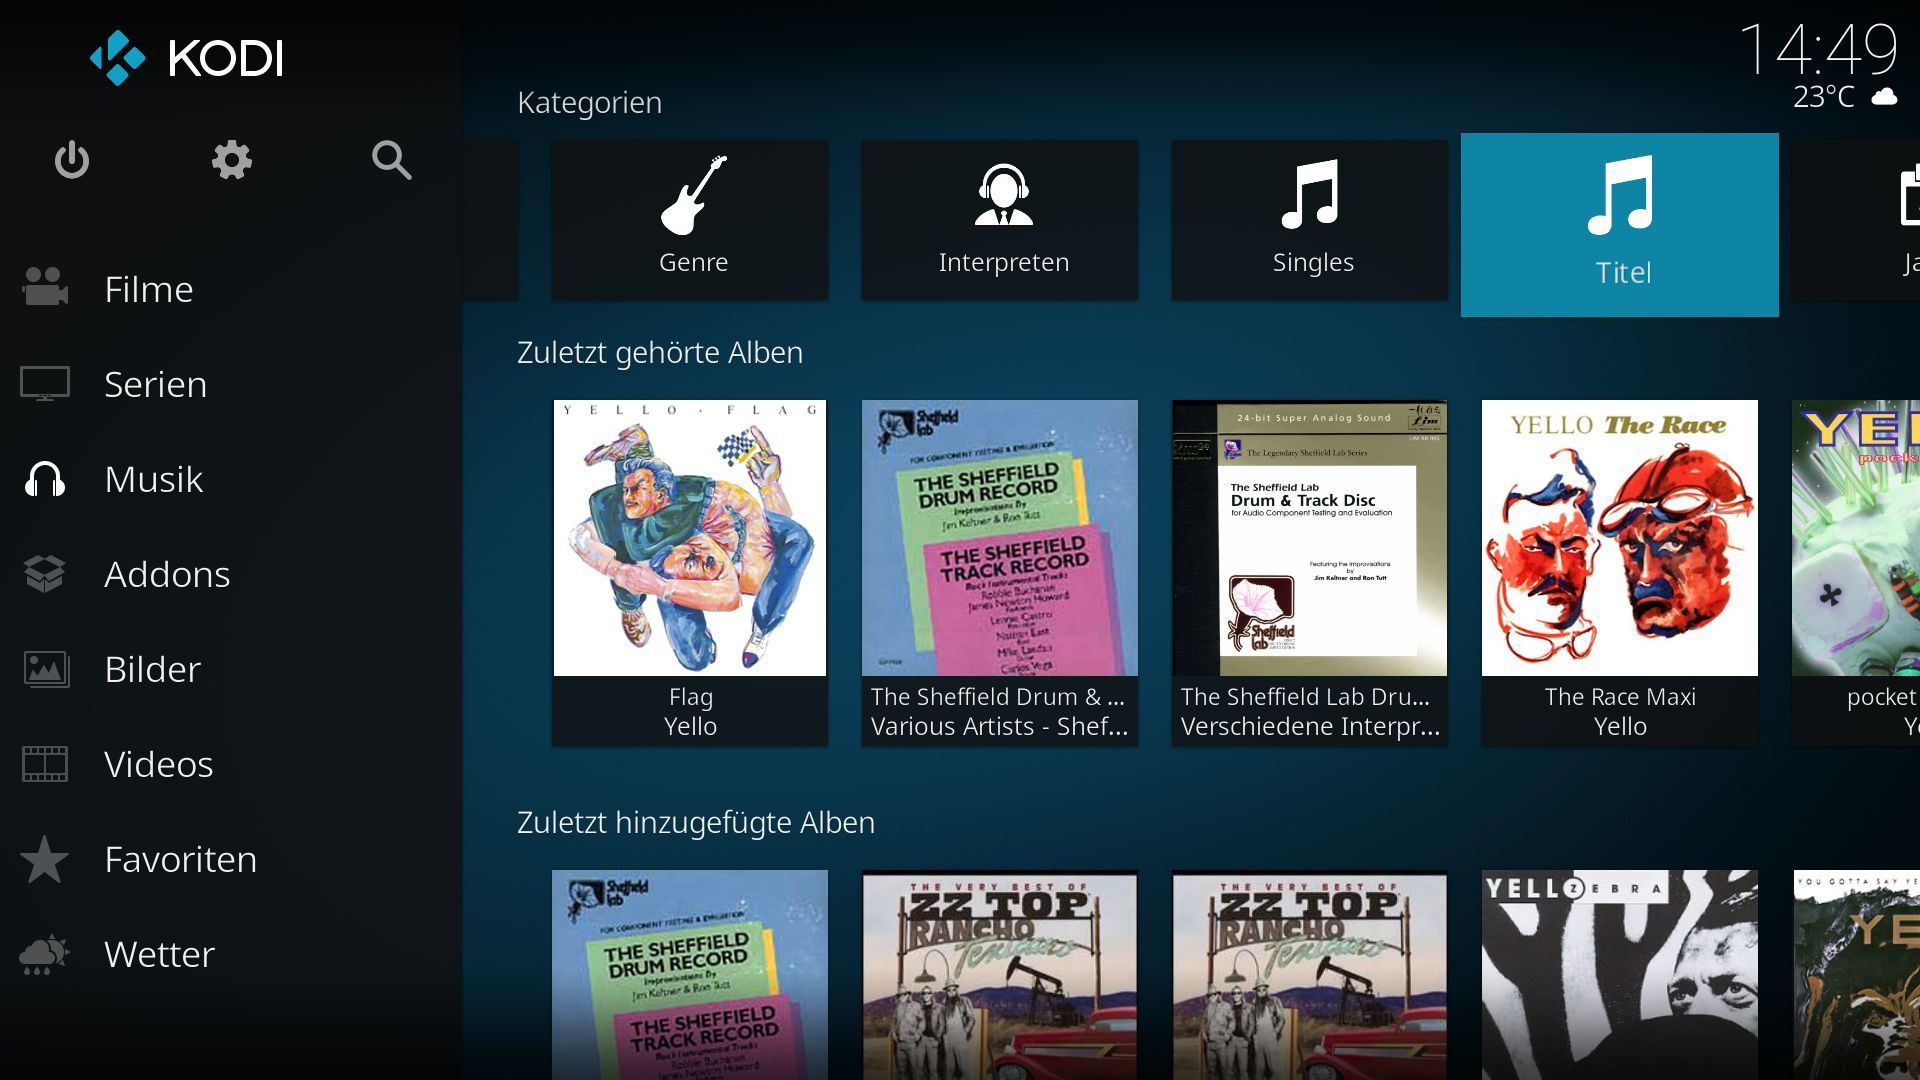
Task: Open the You Gotta Say Yes album cover
Action: point(1856,975)
